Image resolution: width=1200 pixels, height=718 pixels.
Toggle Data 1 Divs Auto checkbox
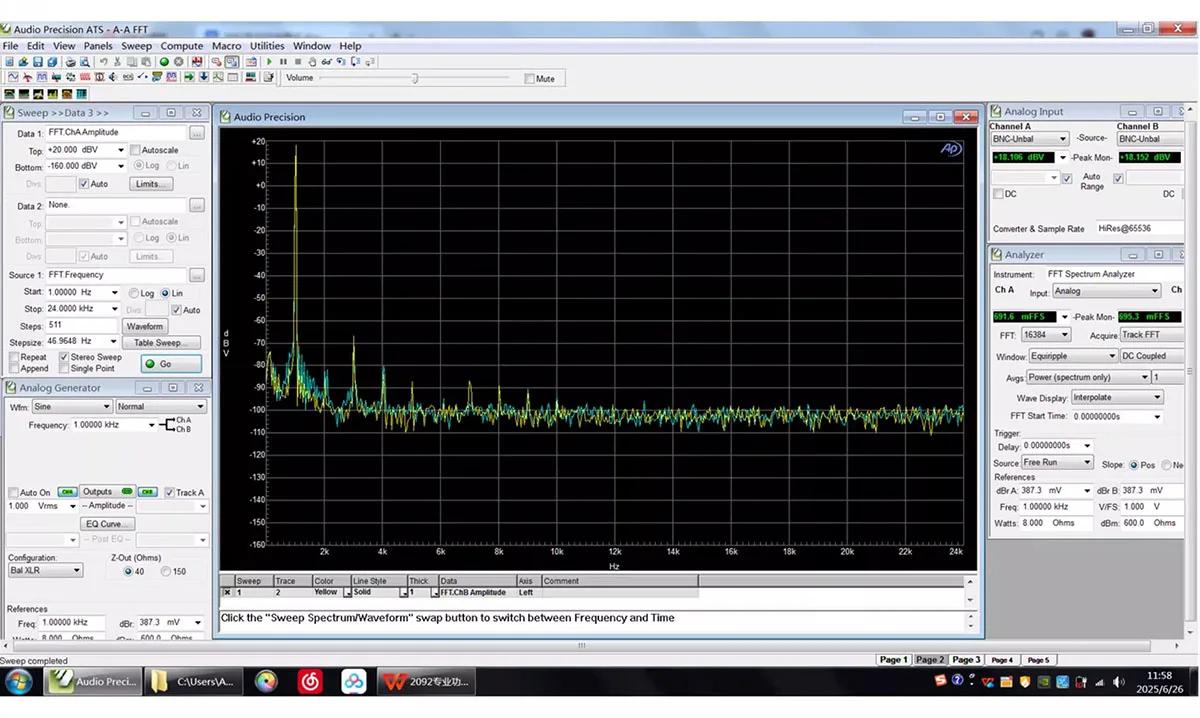[84, 184]
